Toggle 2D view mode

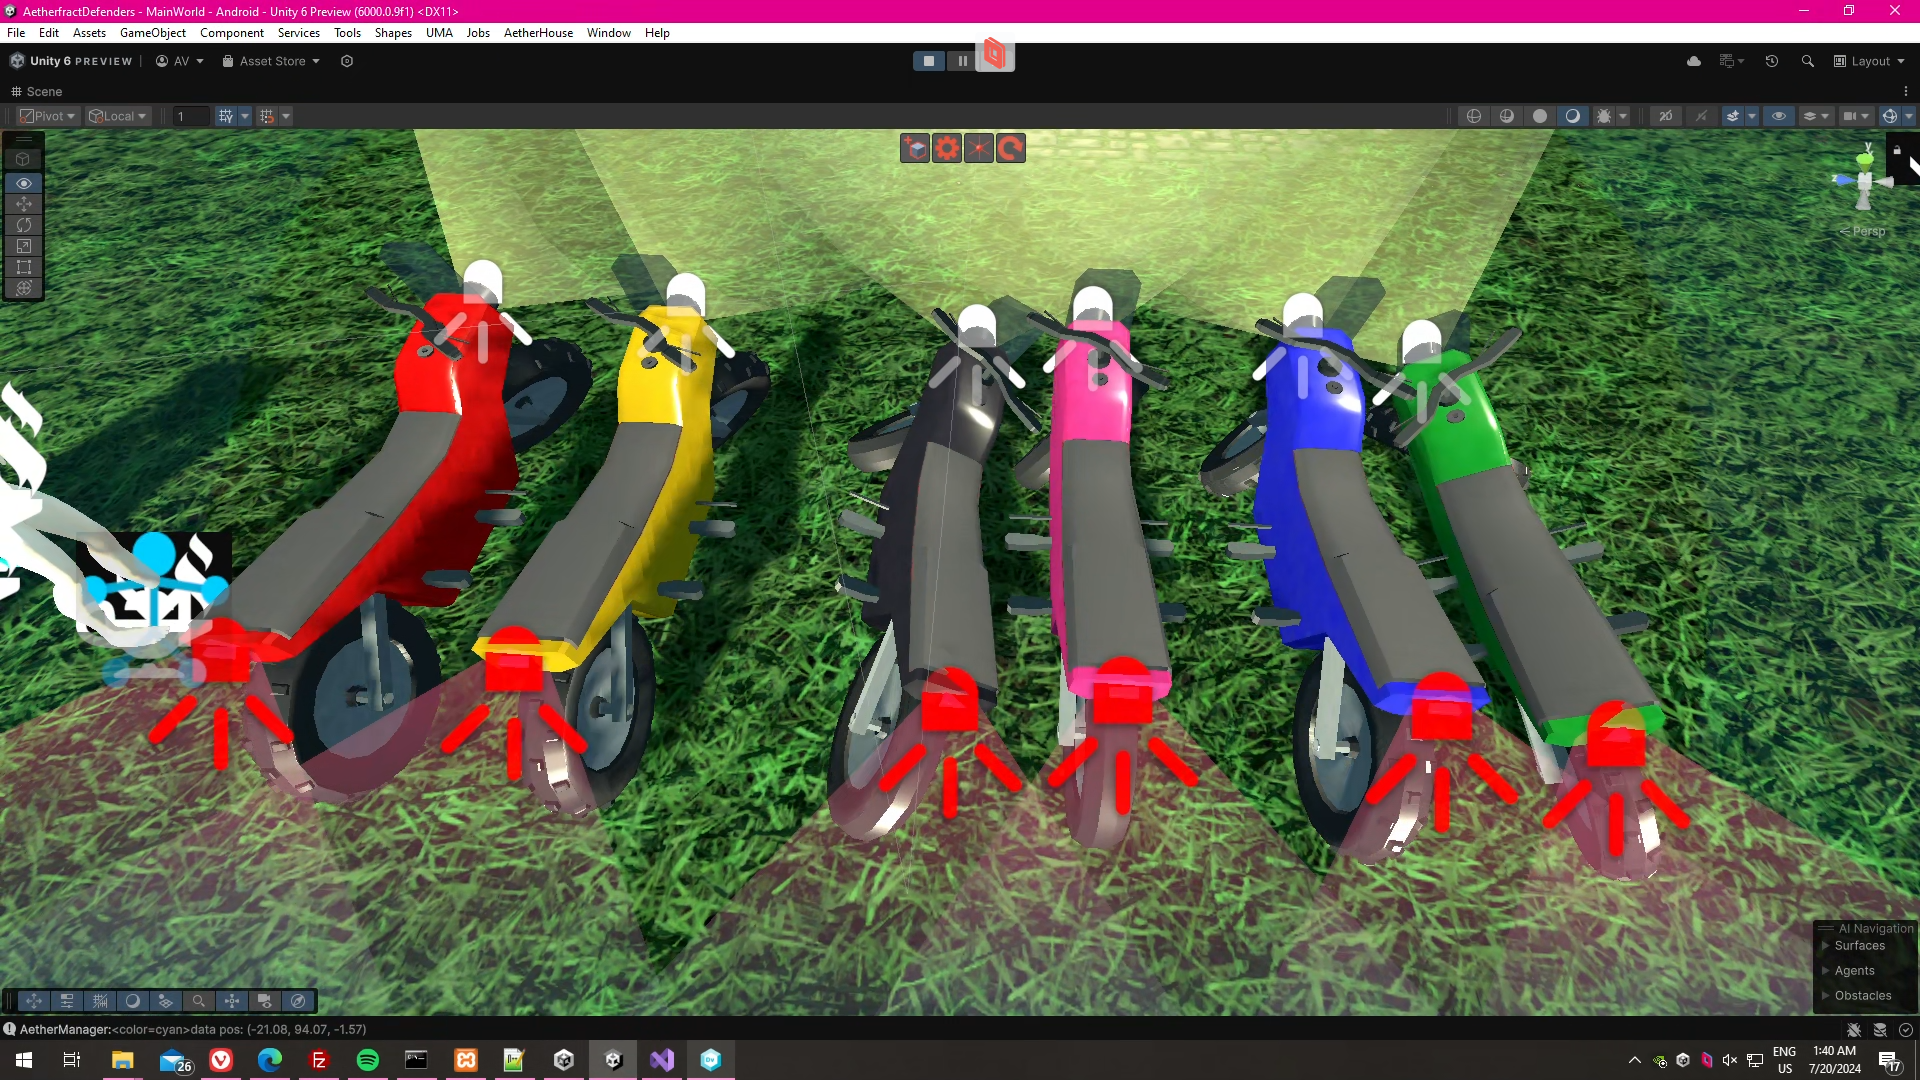(x=1666, y=116)
